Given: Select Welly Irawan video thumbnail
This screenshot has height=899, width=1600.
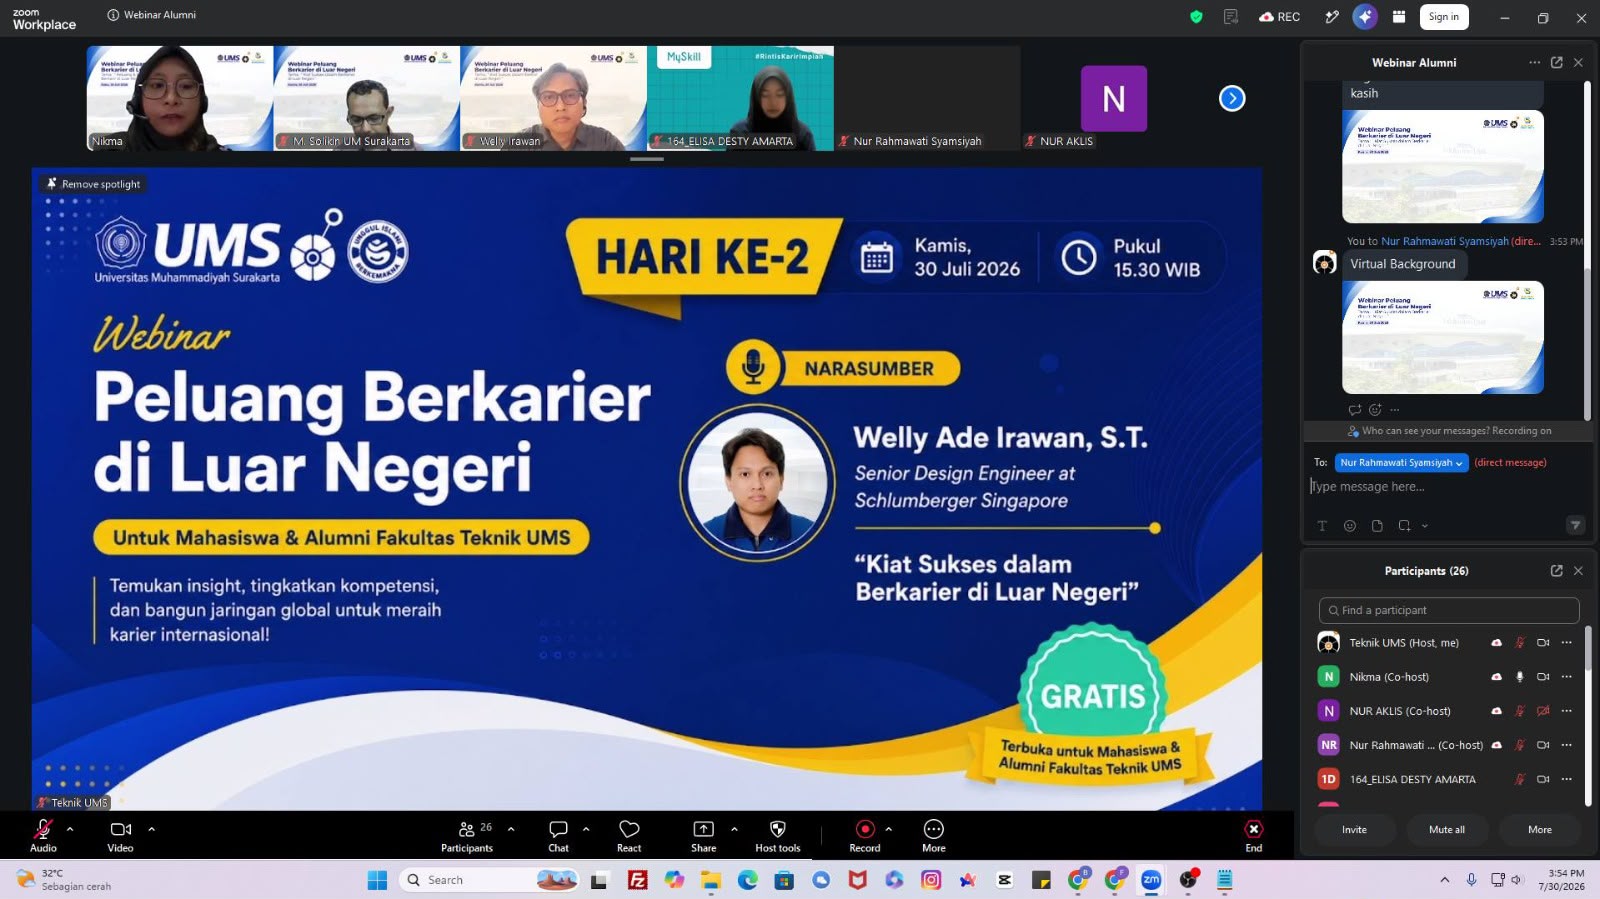Looking at the screenshot, I should click(554, 98).
